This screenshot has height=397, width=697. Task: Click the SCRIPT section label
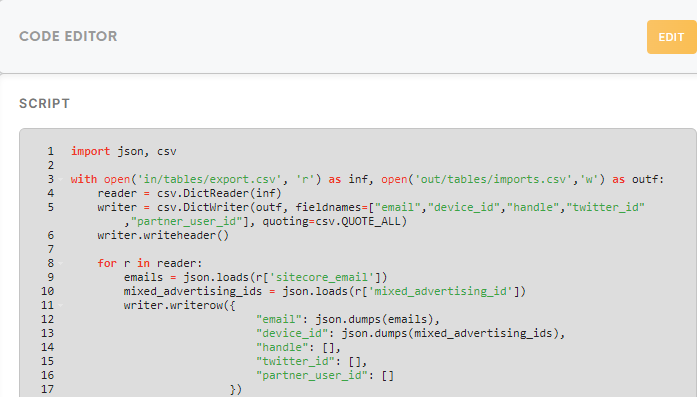tap(44, 104)
